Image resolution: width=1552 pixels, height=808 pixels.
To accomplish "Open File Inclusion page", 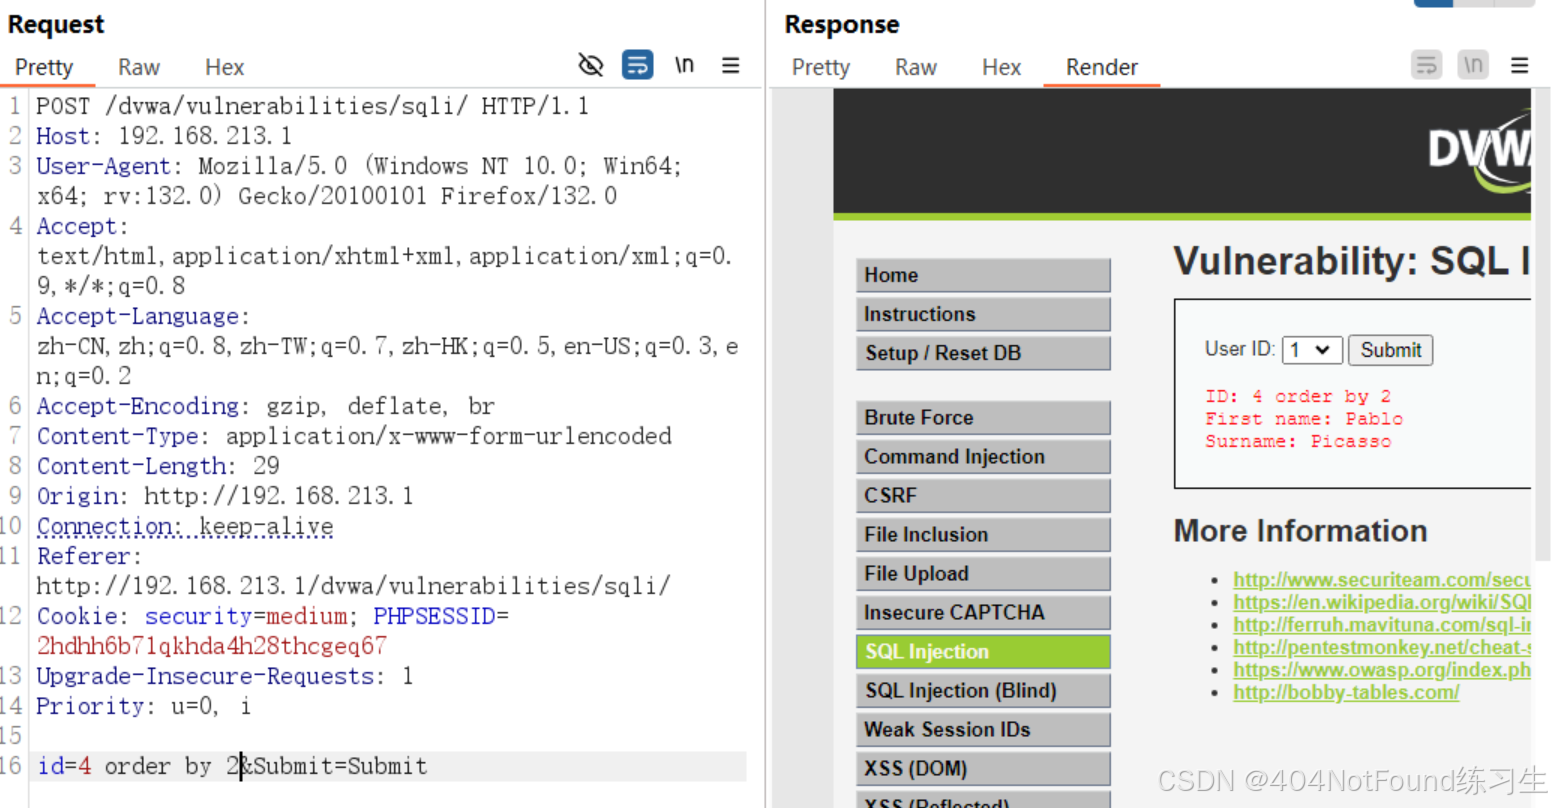I will tap(983, 534).
